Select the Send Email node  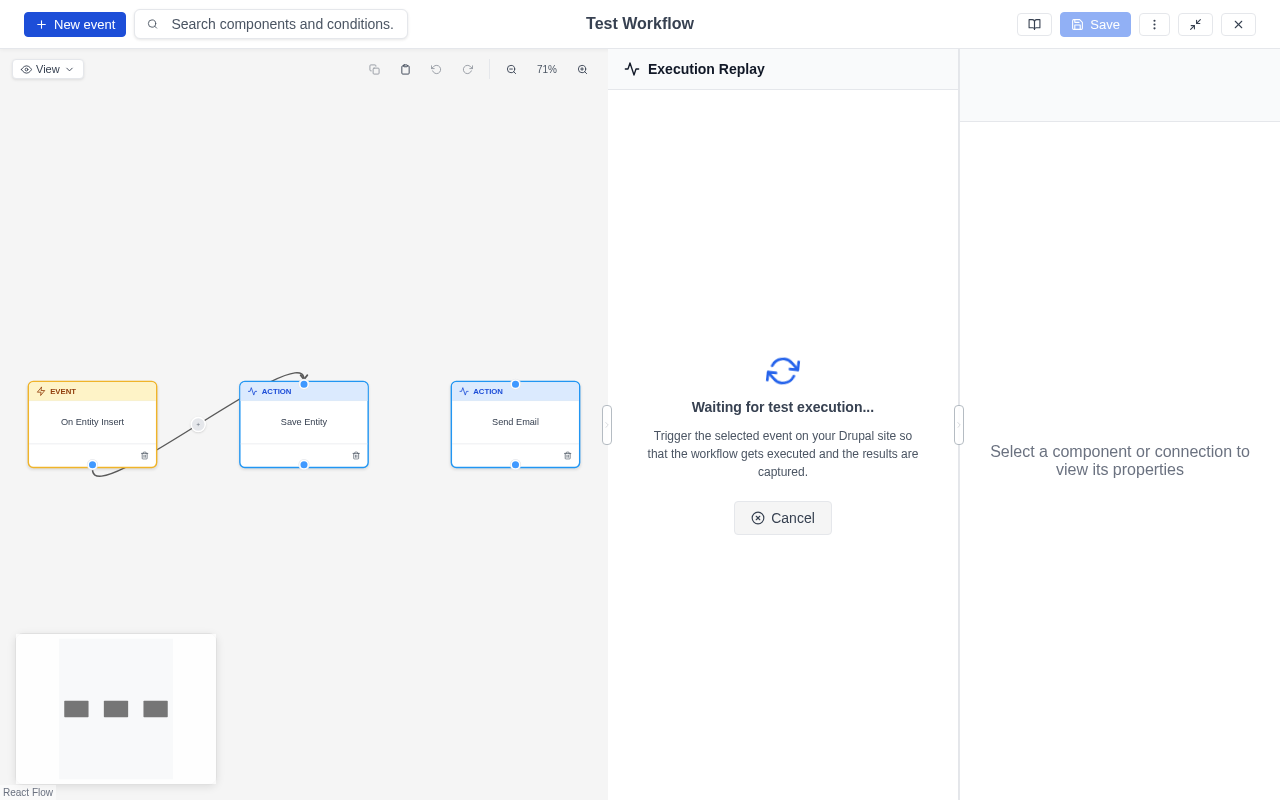pos(515,421)
